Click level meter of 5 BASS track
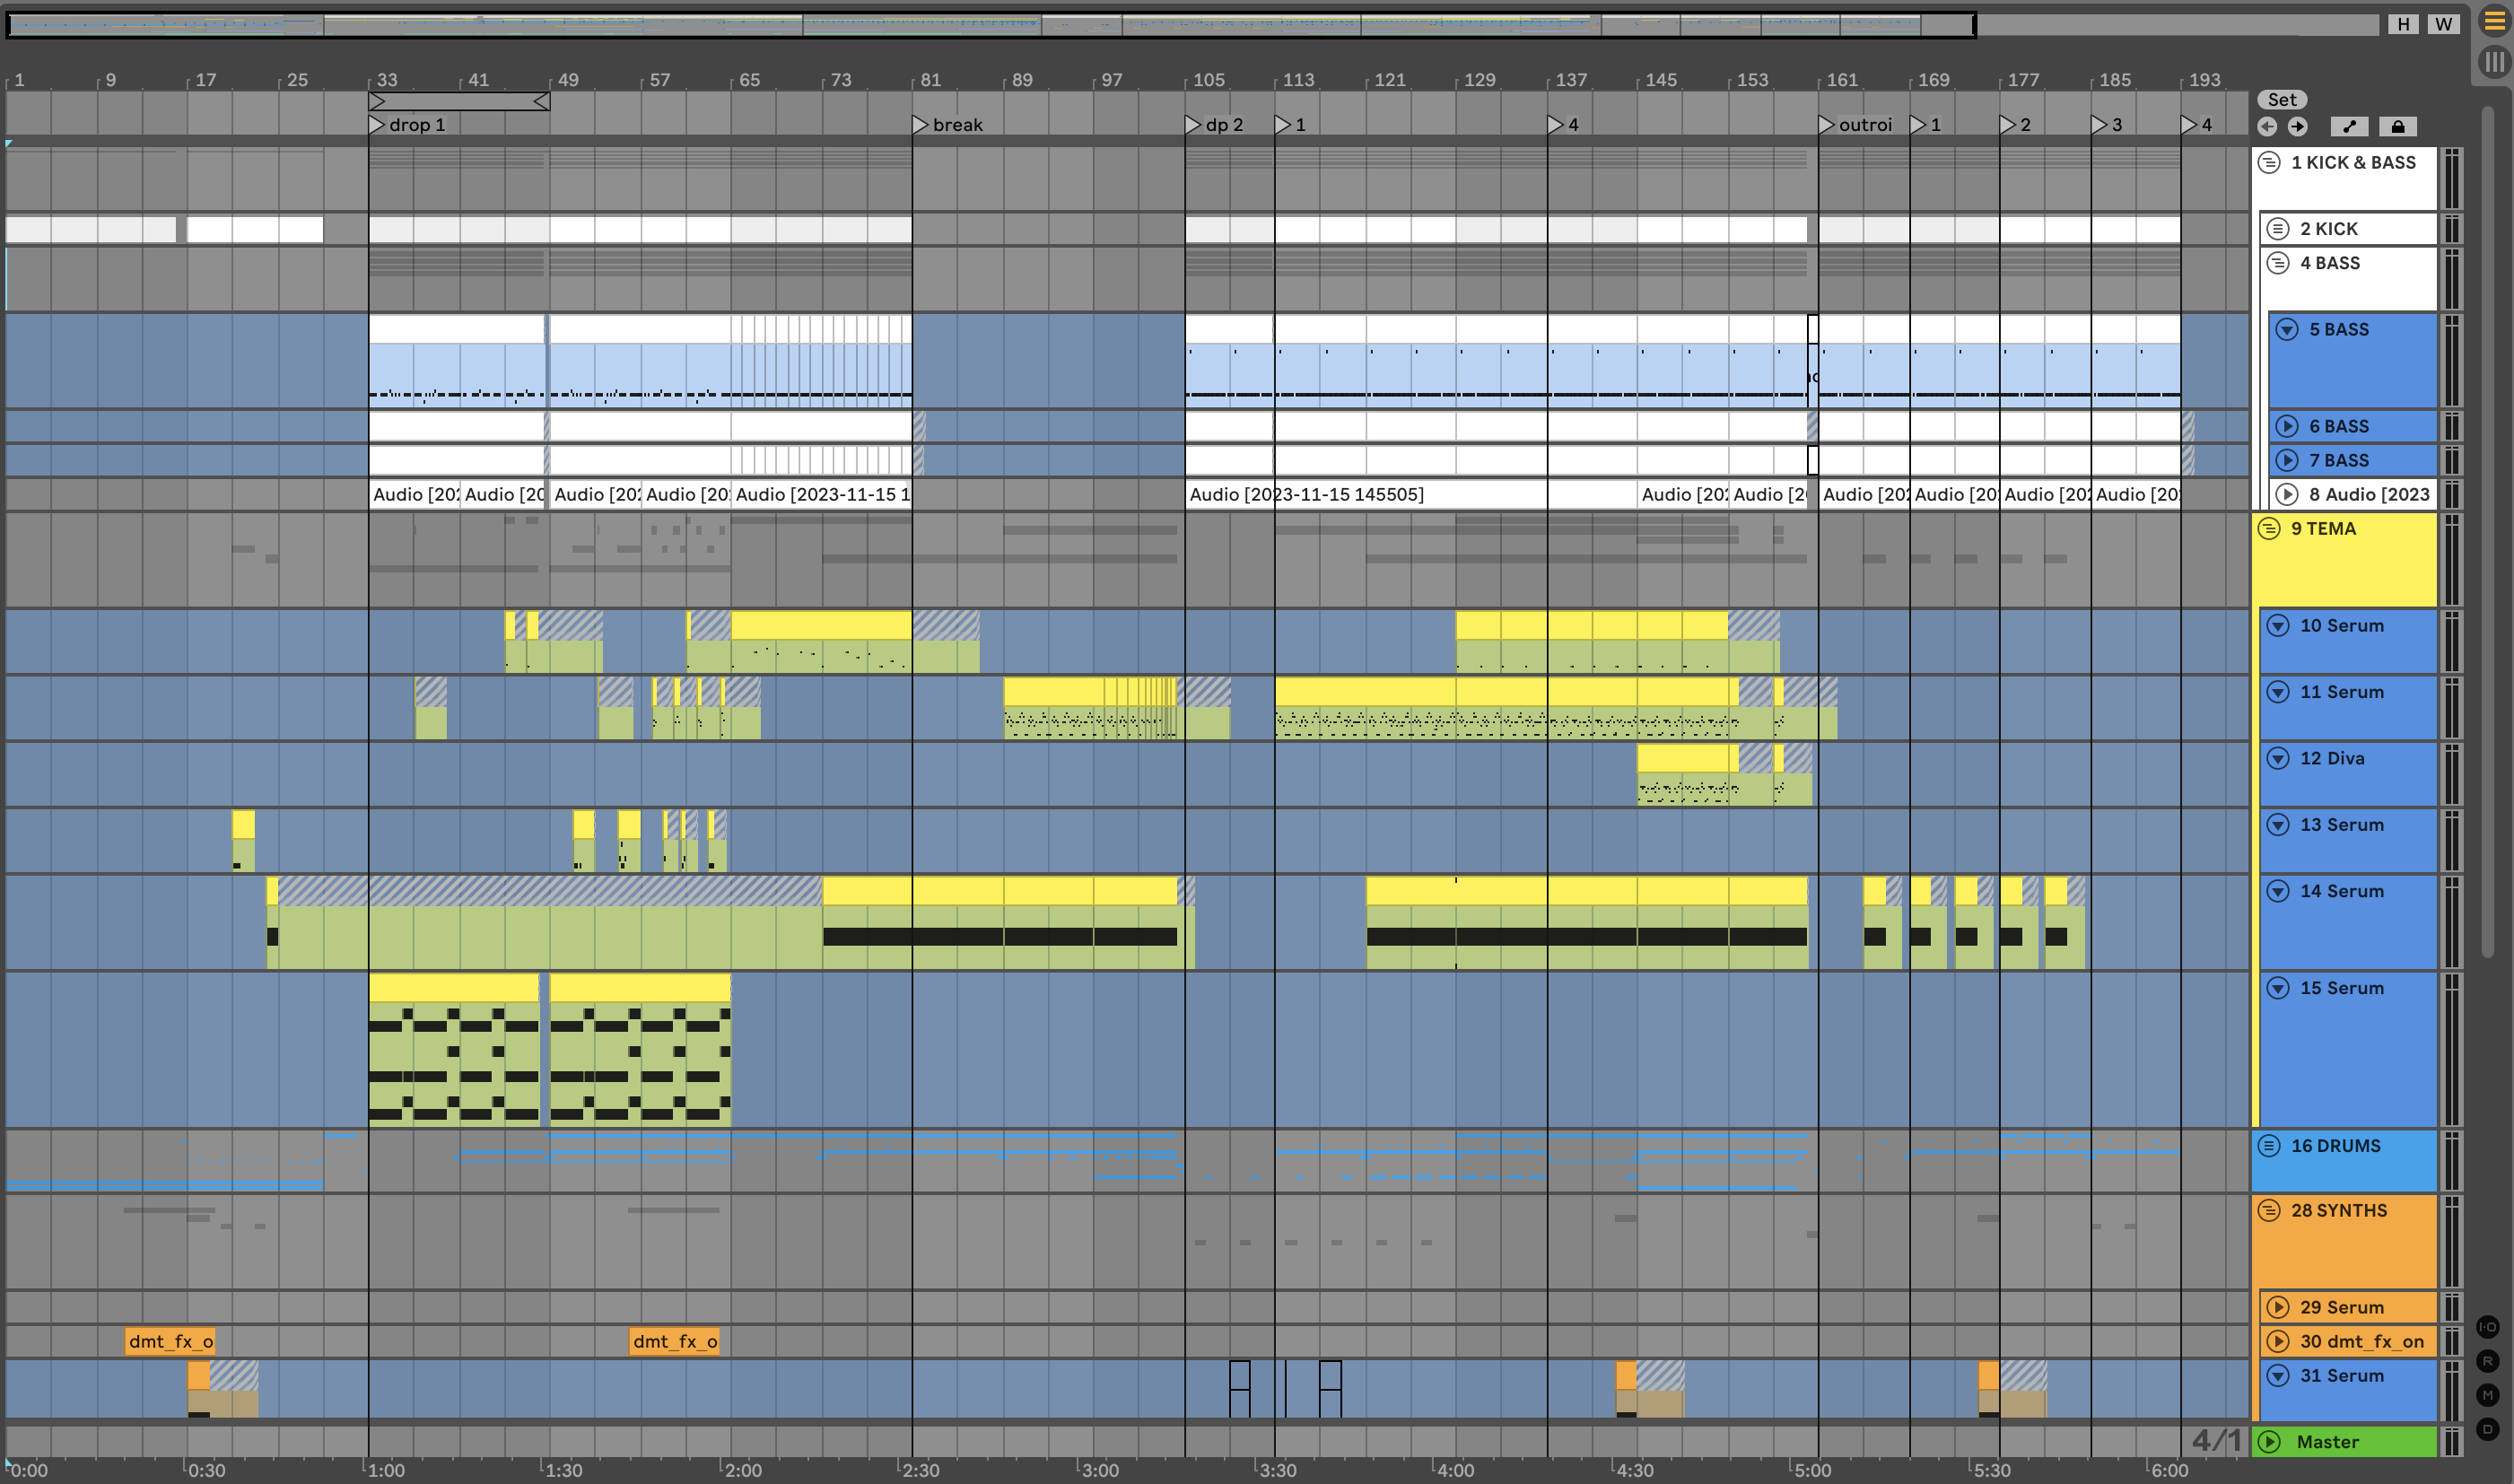2514x1484 pixels. pos(2451,360)
